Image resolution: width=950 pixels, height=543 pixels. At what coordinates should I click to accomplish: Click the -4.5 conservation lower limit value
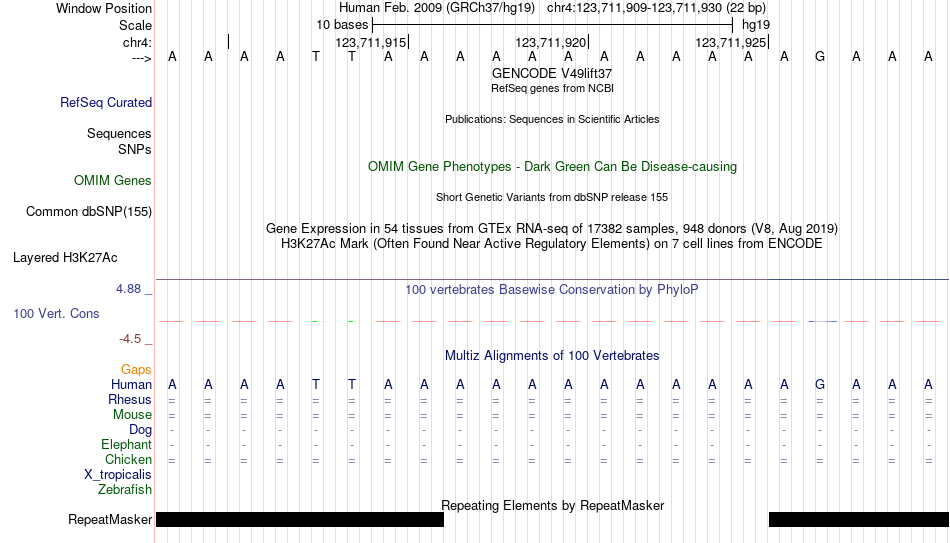[130, 339]
